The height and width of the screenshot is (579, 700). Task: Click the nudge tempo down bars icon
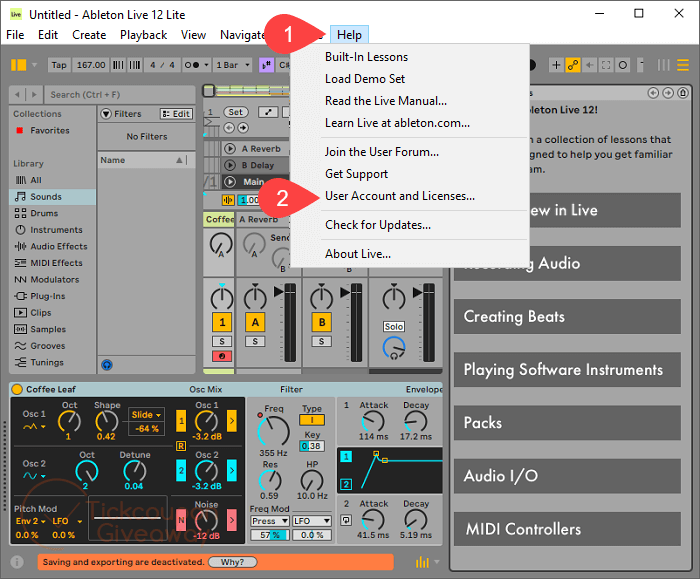[118, 65]
